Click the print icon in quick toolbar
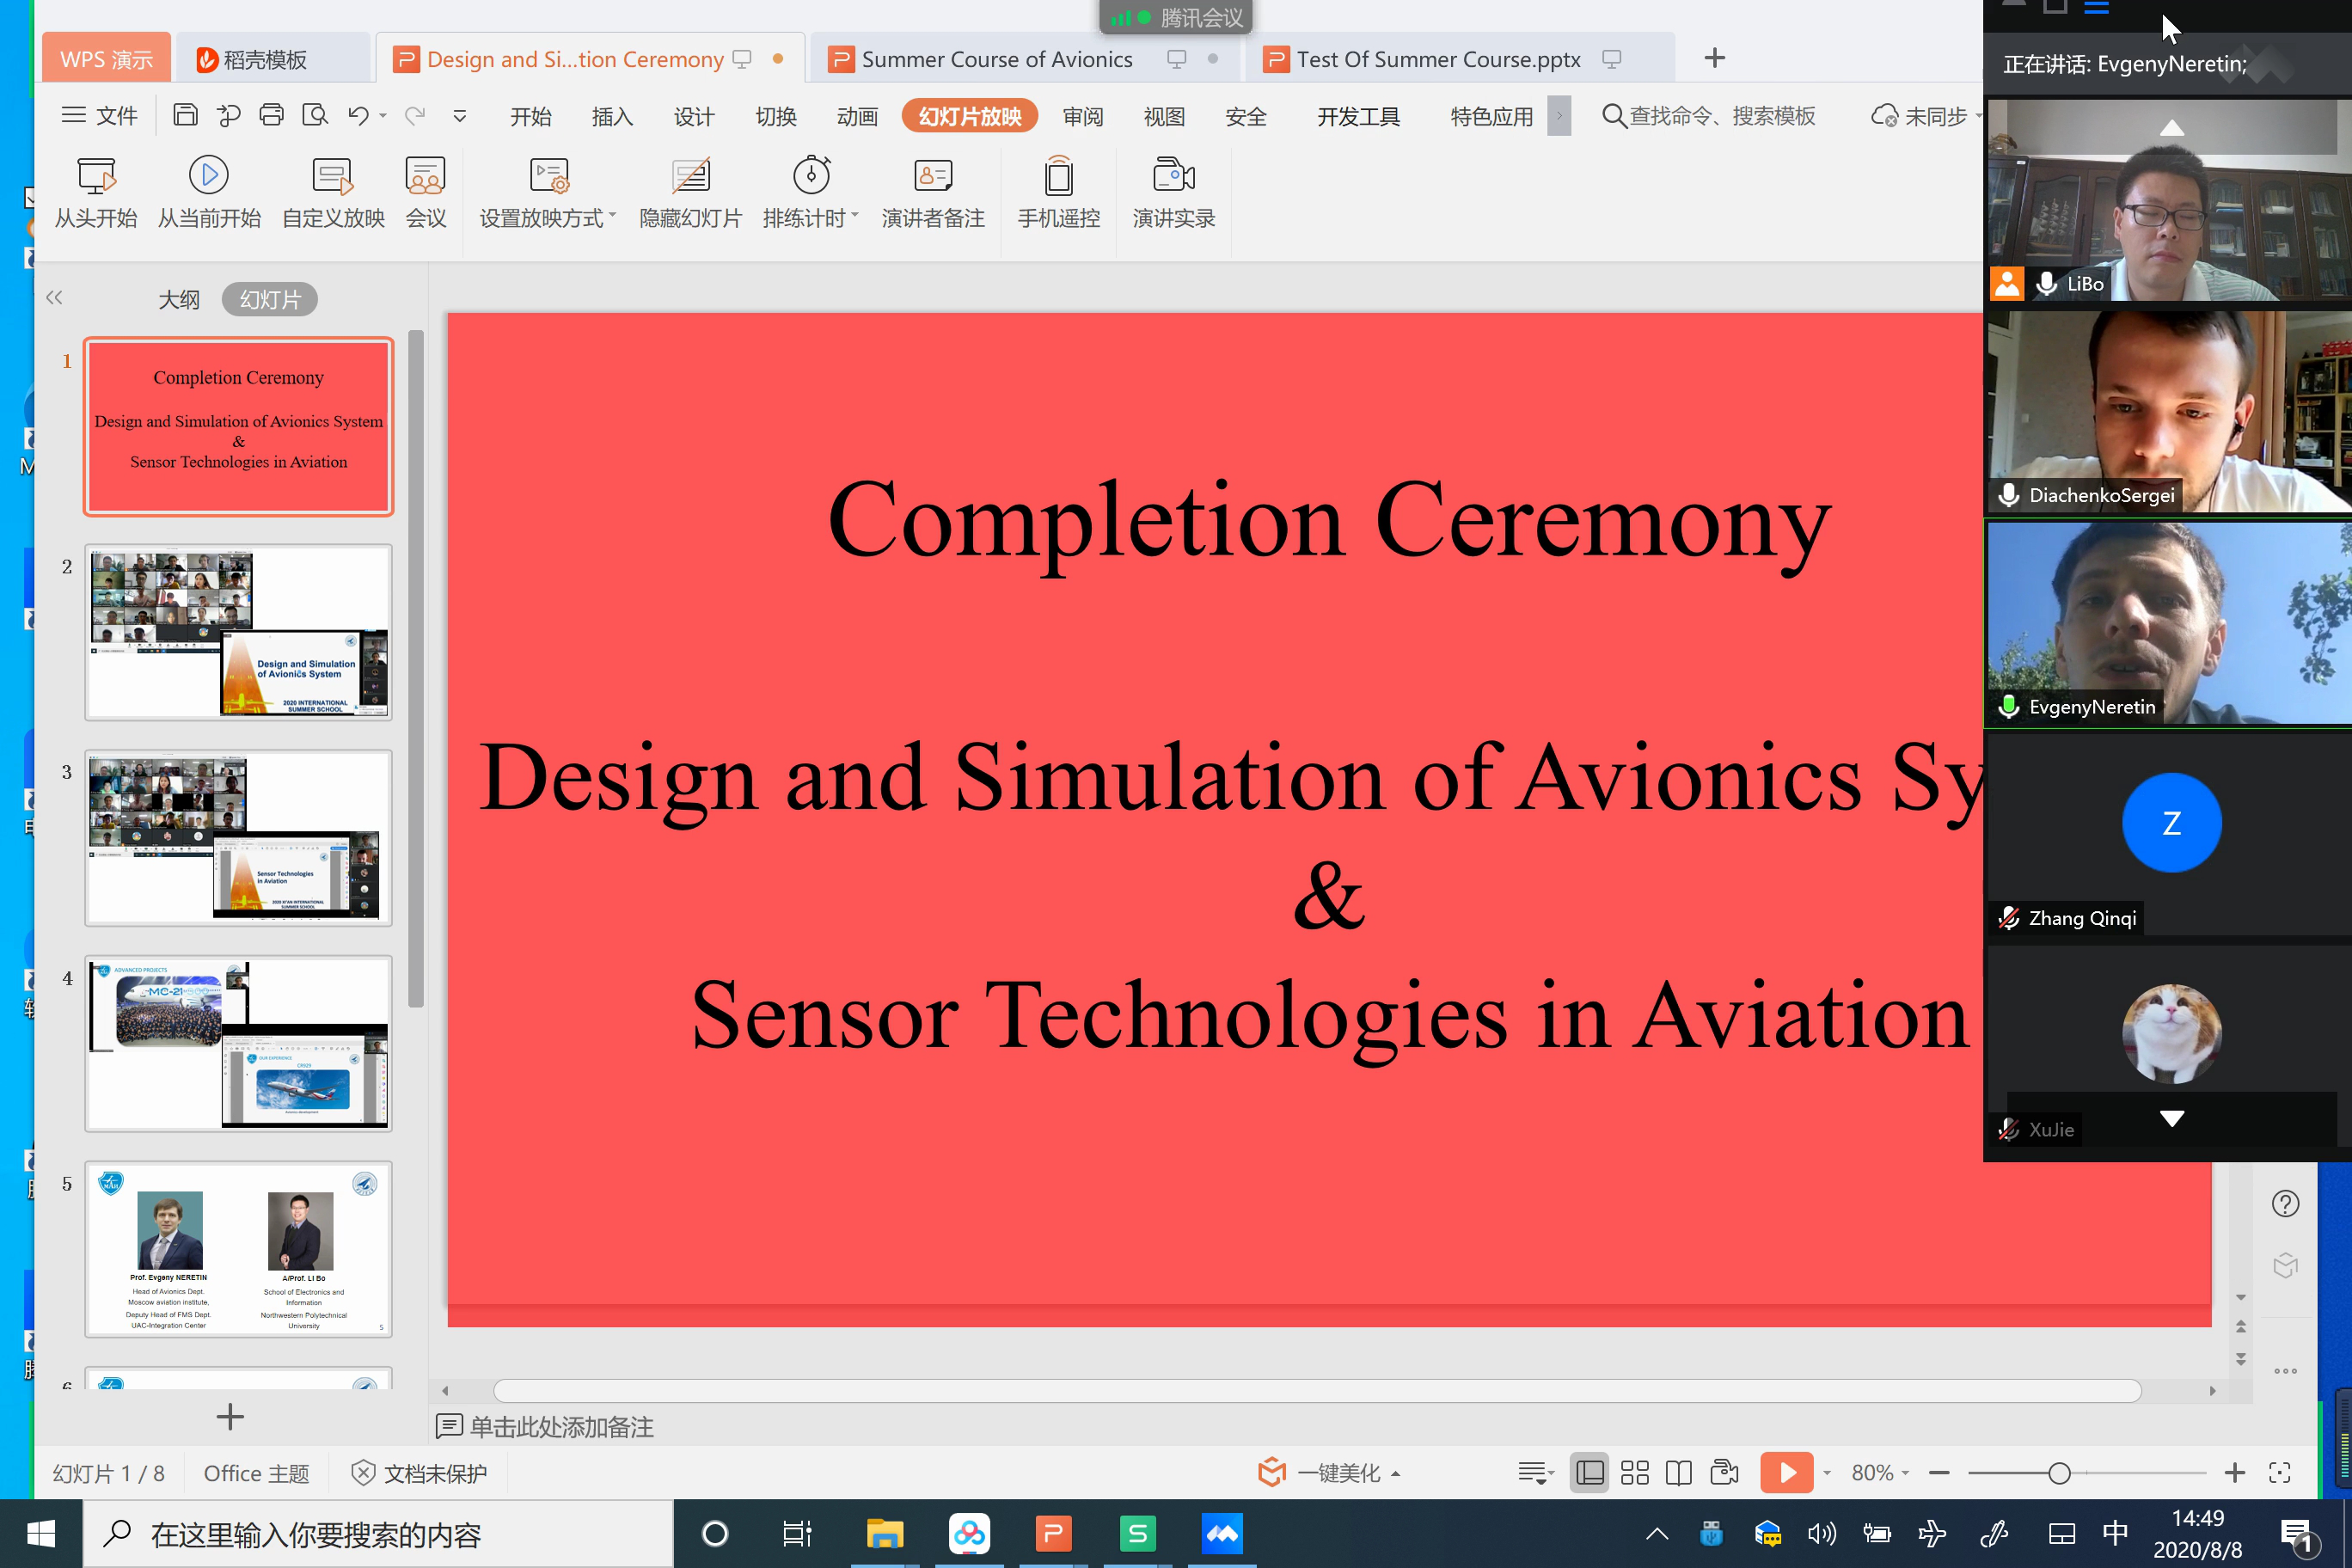Screen dimensions: 2352x1568 pos(271,115)
